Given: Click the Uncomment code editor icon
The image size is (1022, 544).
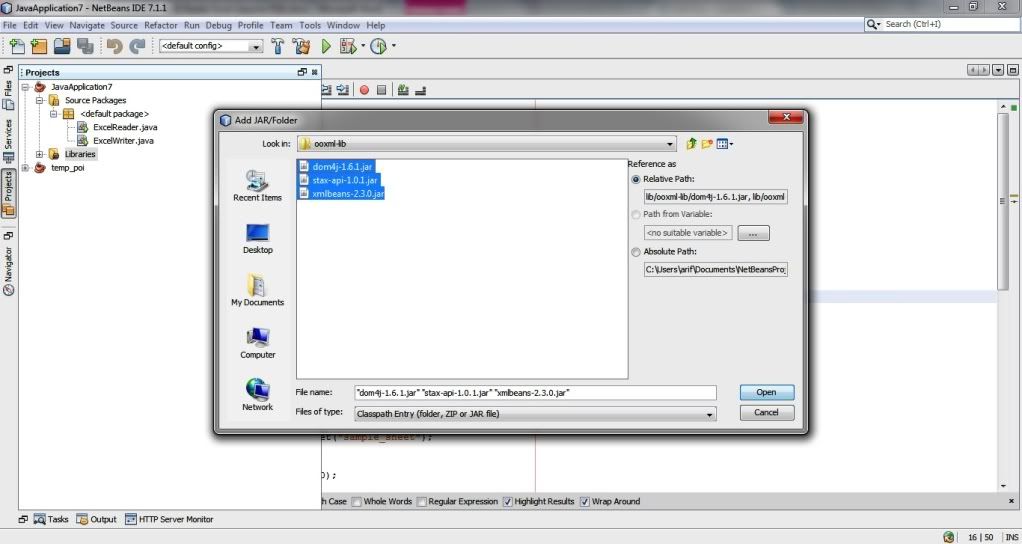Looking at the screenshot, I should (420, 90).
